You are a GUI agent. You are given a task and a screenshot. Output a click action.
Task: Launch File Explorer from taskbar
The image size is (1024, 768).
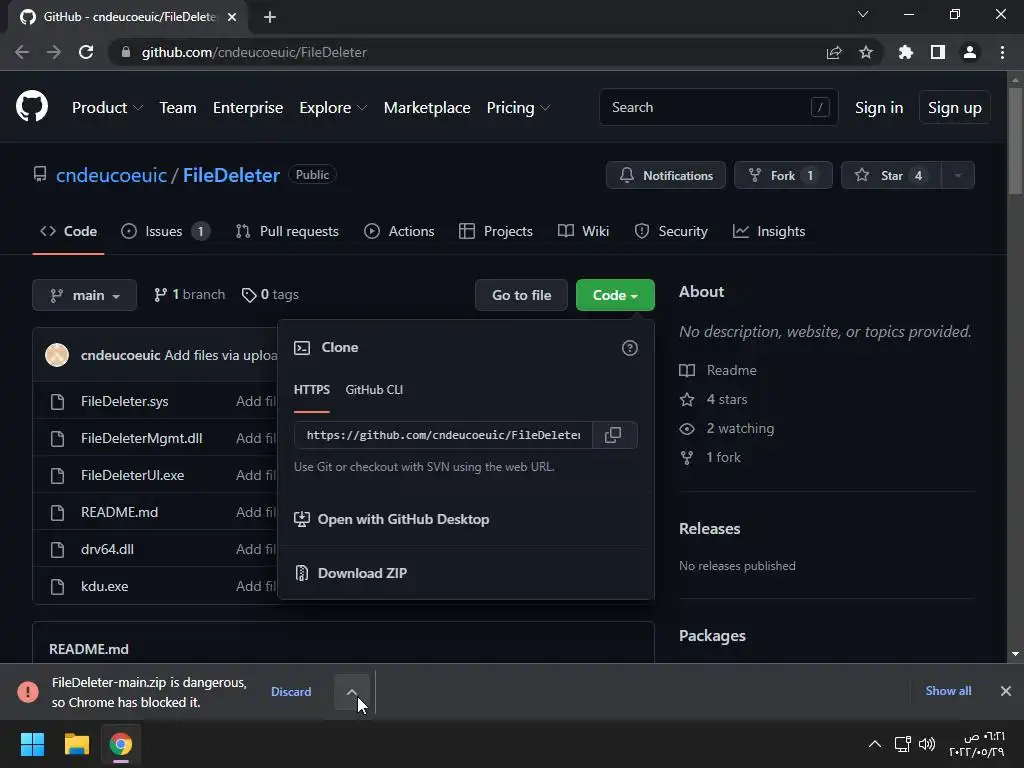(76, 744)
